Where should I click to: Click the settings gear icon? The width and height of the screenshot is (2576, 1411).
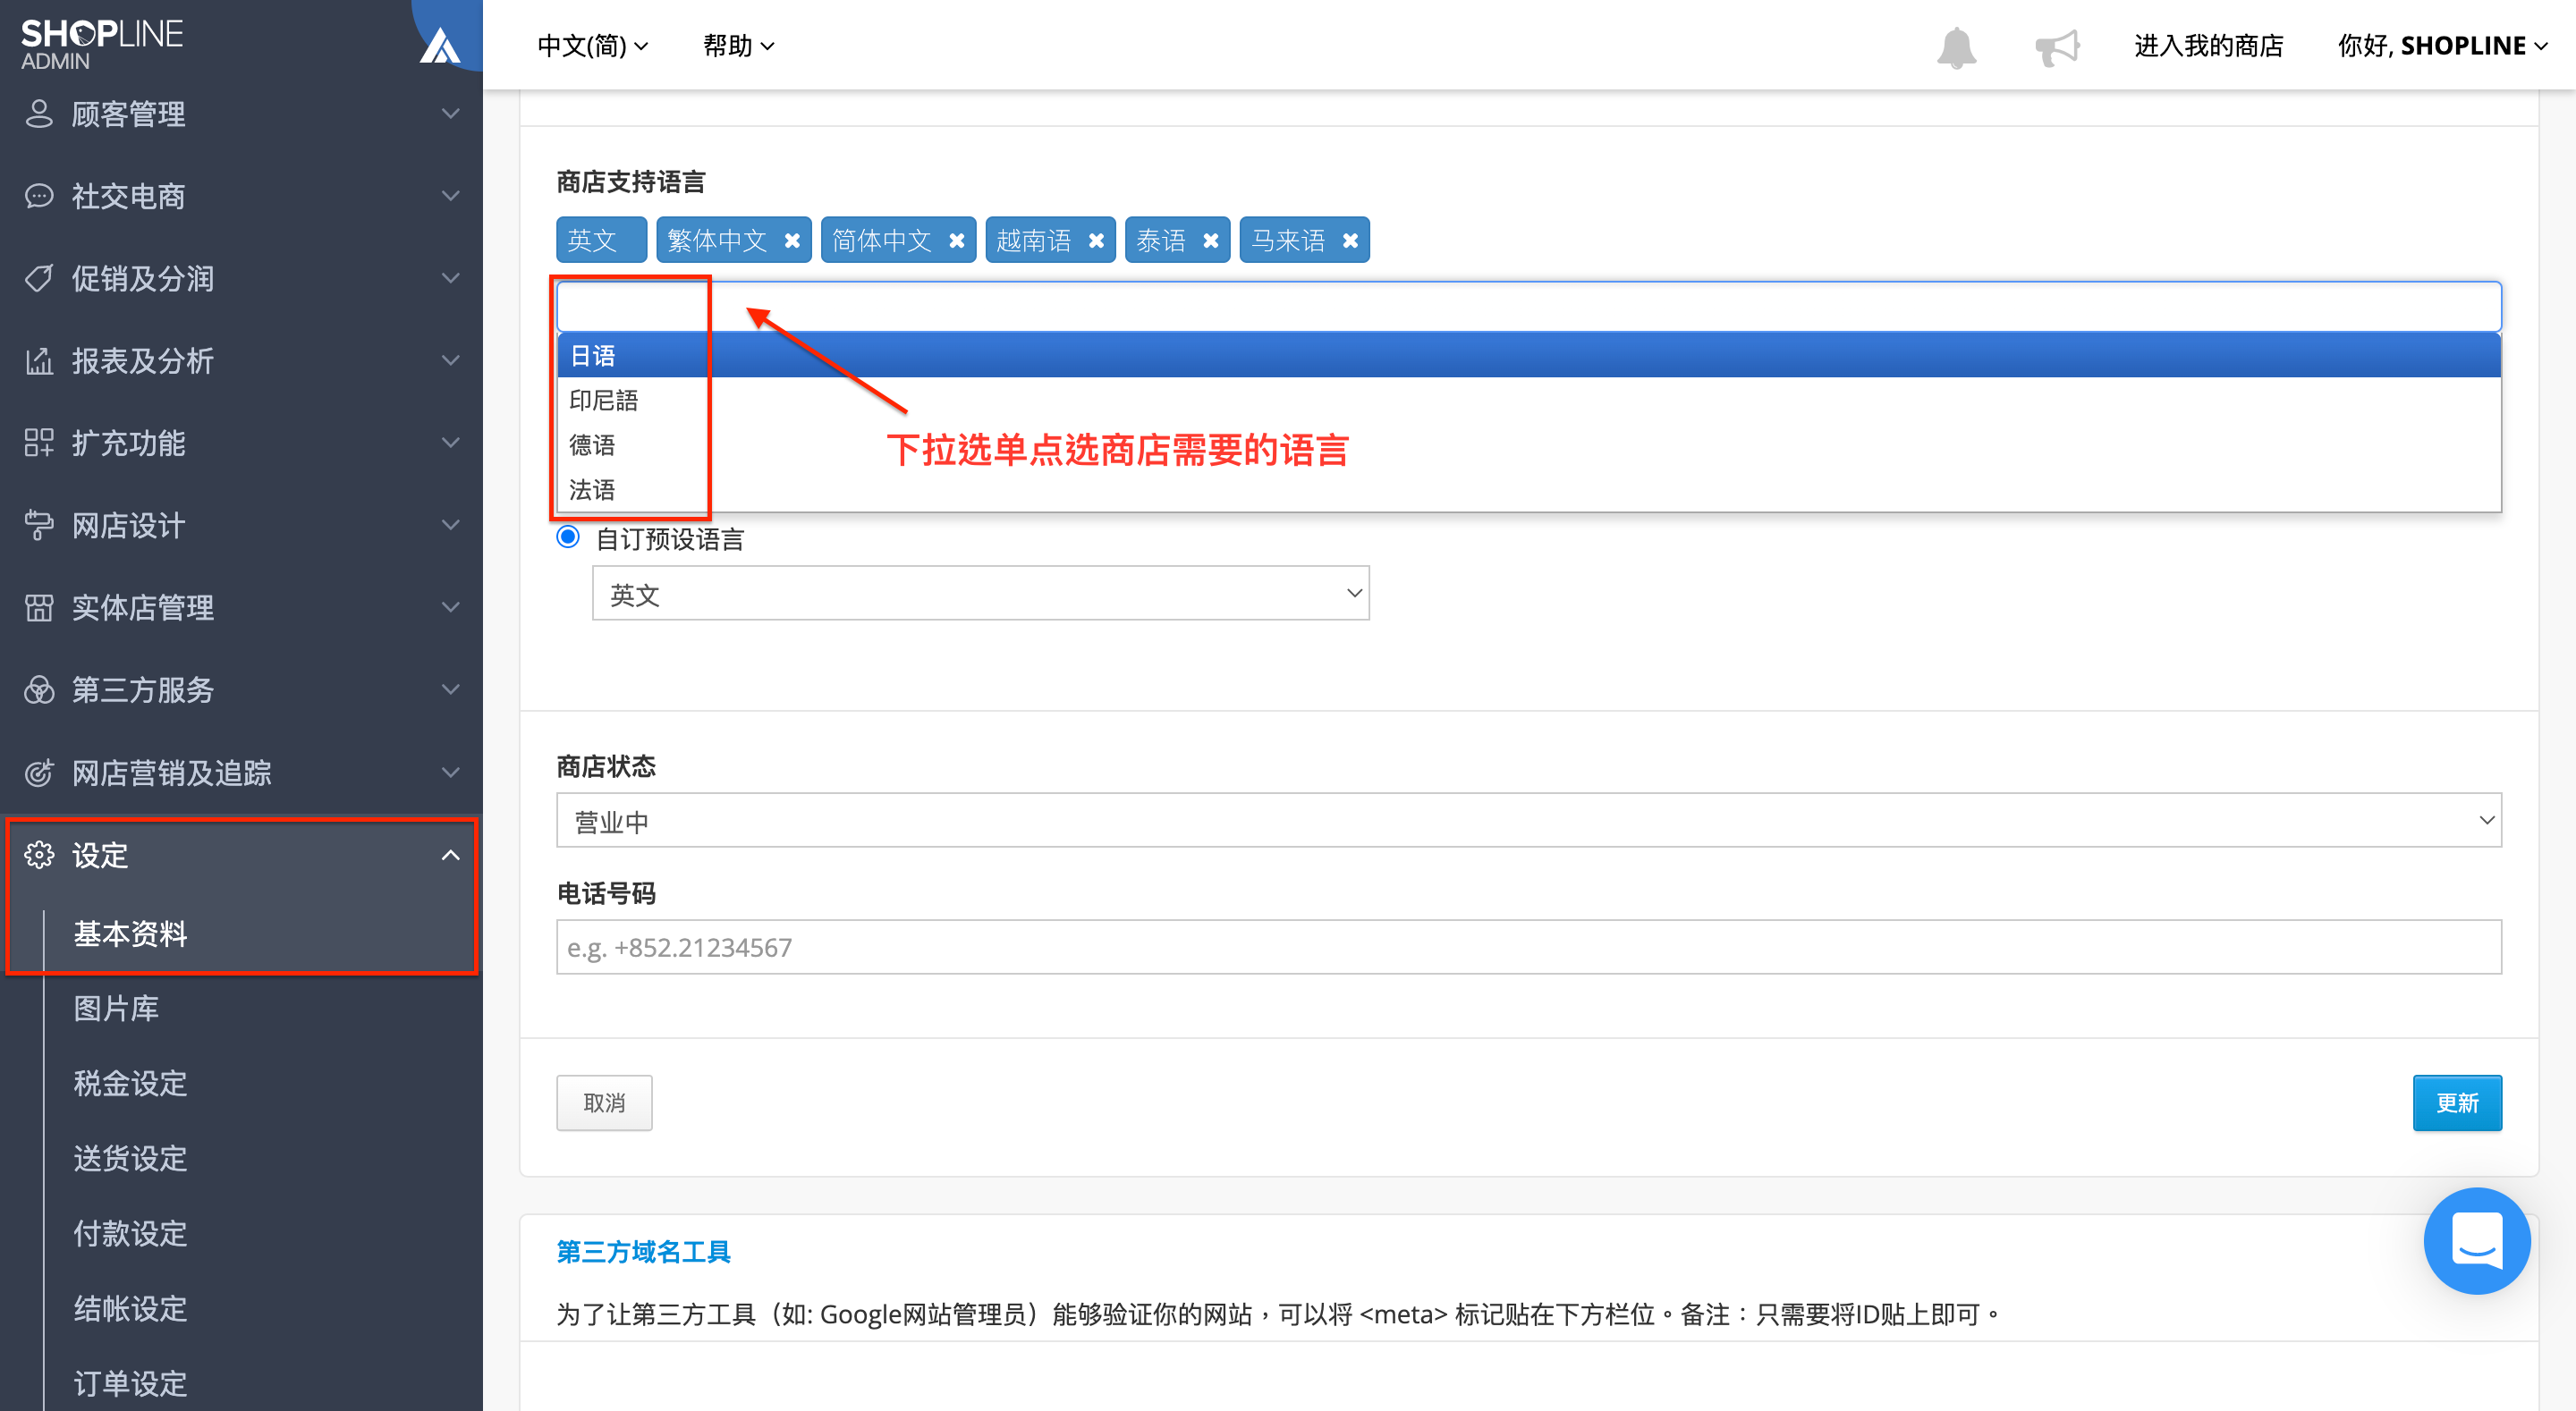39,854
